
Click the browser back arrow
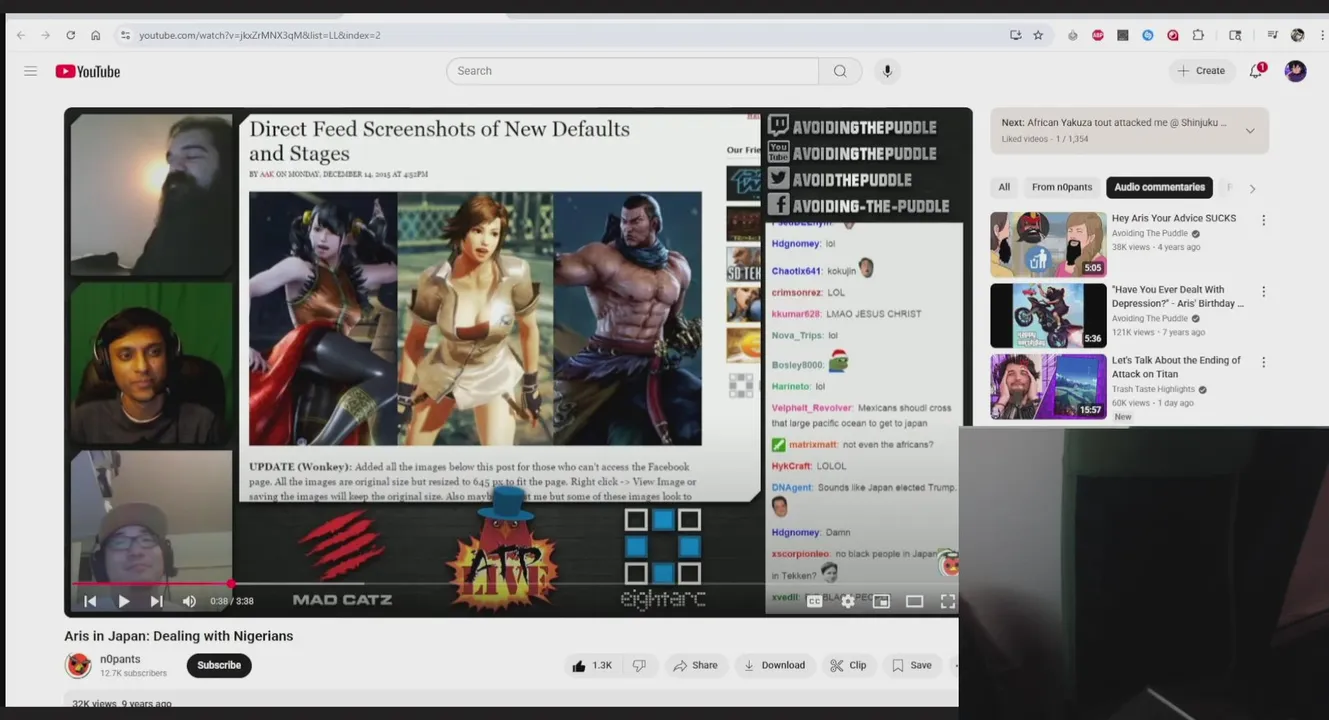point(21,35)
